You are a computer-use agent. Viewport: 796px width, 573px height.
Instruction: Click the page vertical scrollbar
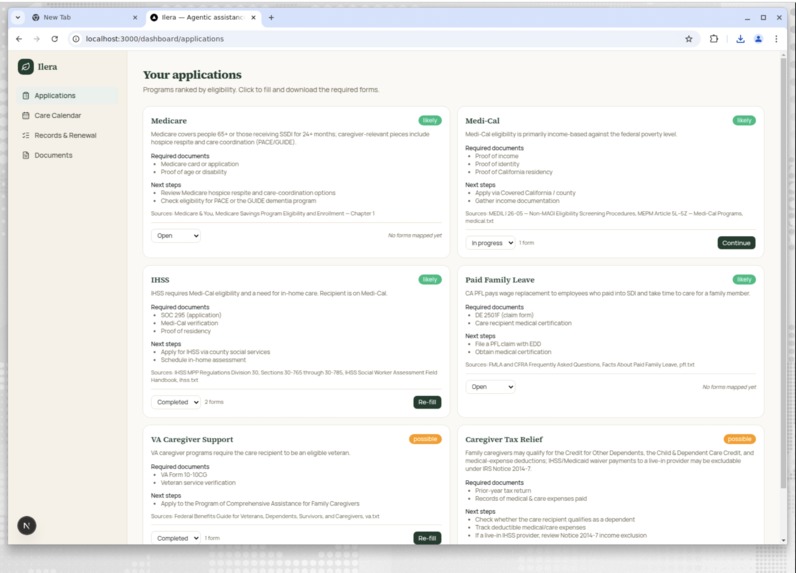(784, 274)
